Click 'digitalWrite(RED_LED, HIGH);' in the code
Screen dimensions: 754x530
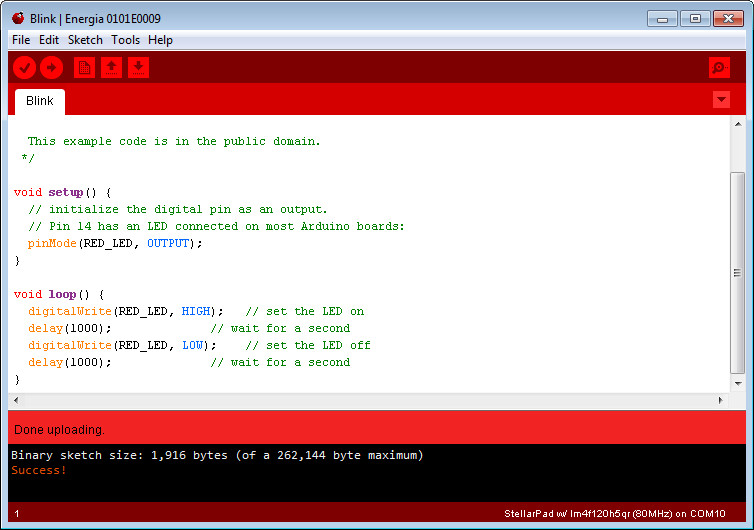[126, 311]
